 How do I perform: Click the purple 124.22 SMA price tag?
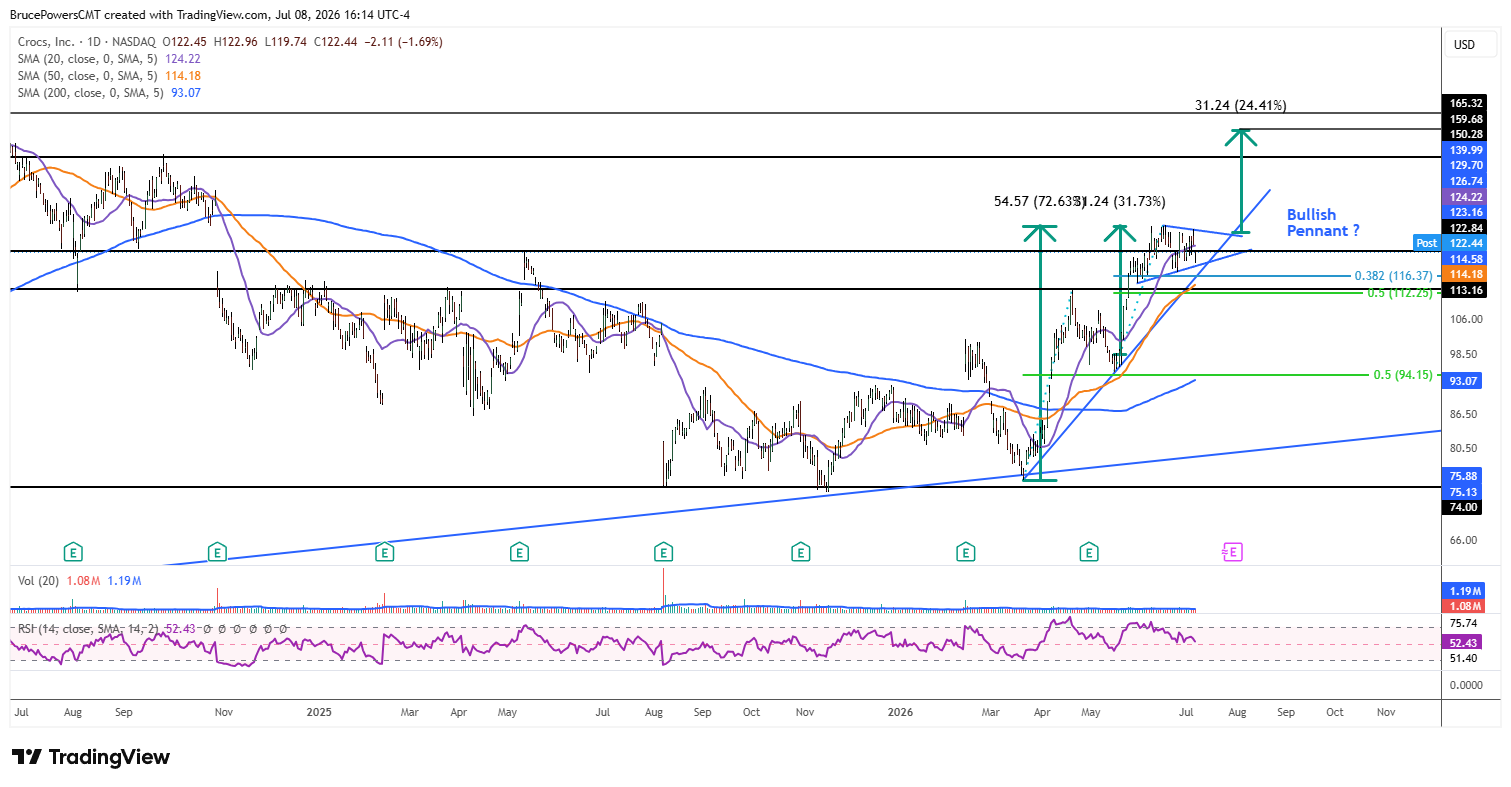(x=1464, y=198)
